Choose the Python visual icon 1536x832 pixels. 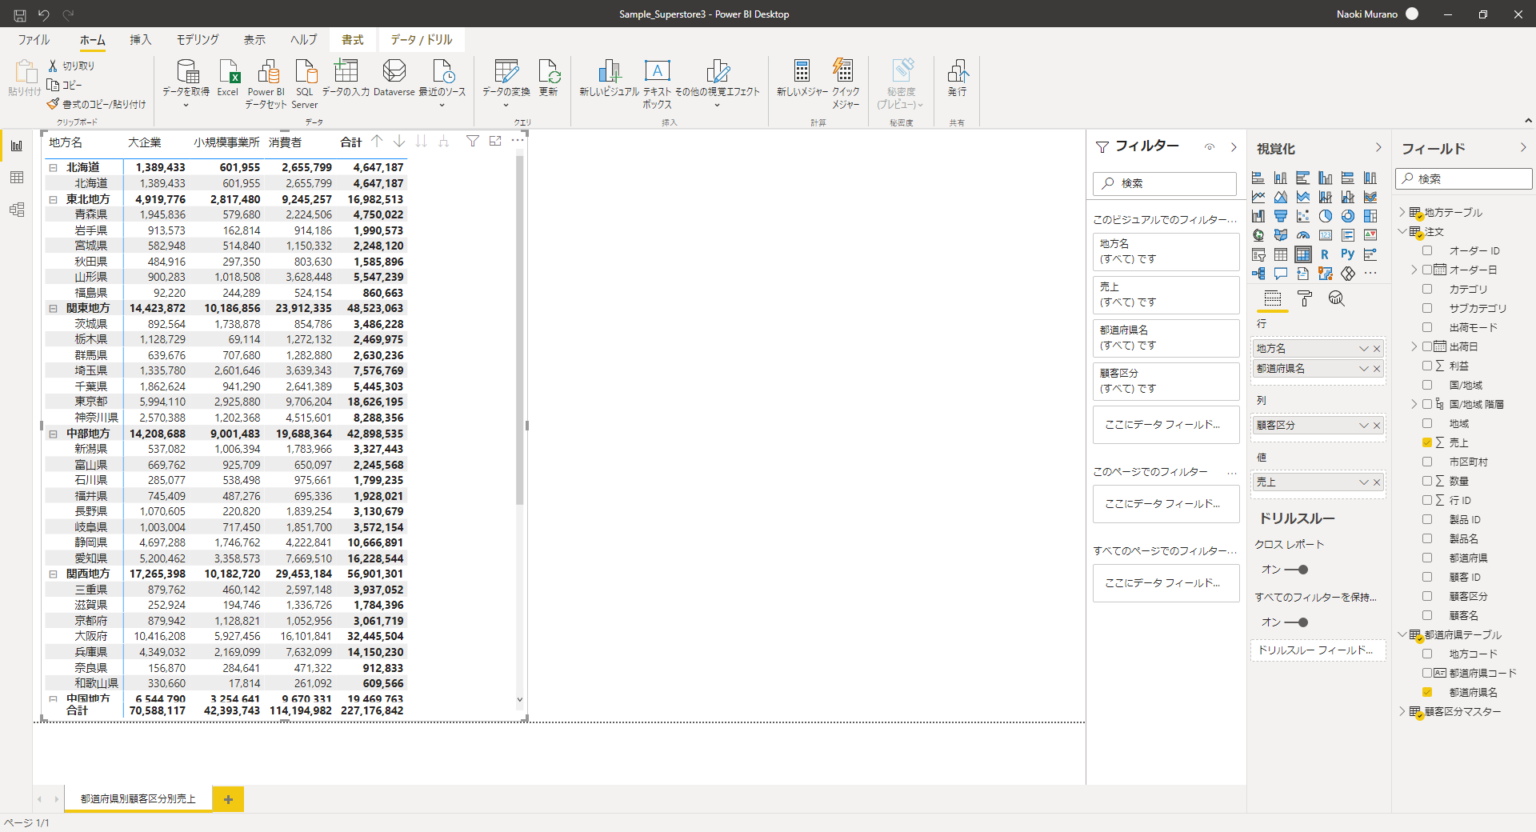coord(1347,254)
